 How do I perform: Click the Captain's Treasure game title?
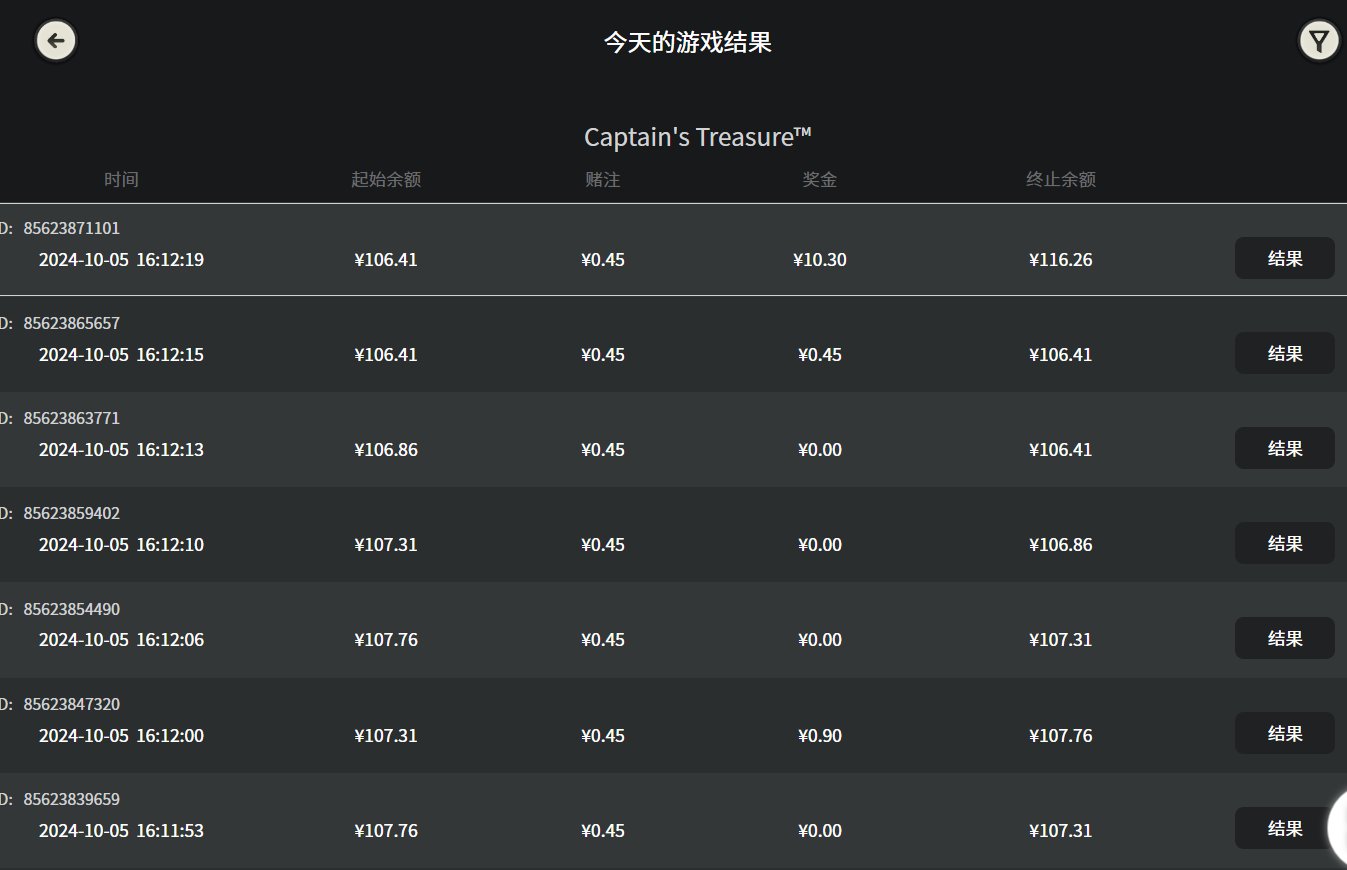coord(697,137)
